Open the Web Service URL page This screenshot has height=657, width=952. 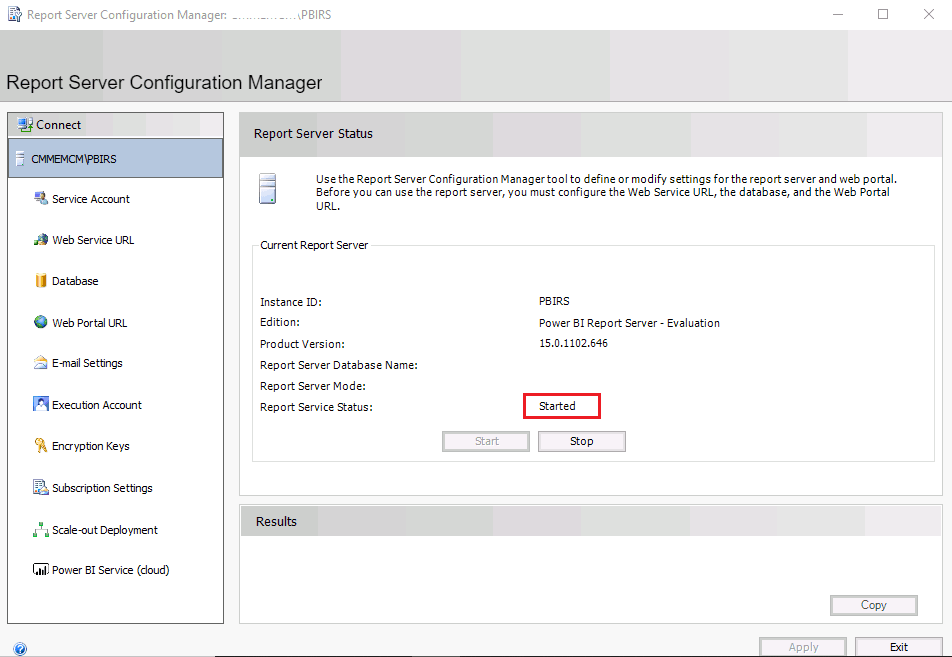coord(93,240)
